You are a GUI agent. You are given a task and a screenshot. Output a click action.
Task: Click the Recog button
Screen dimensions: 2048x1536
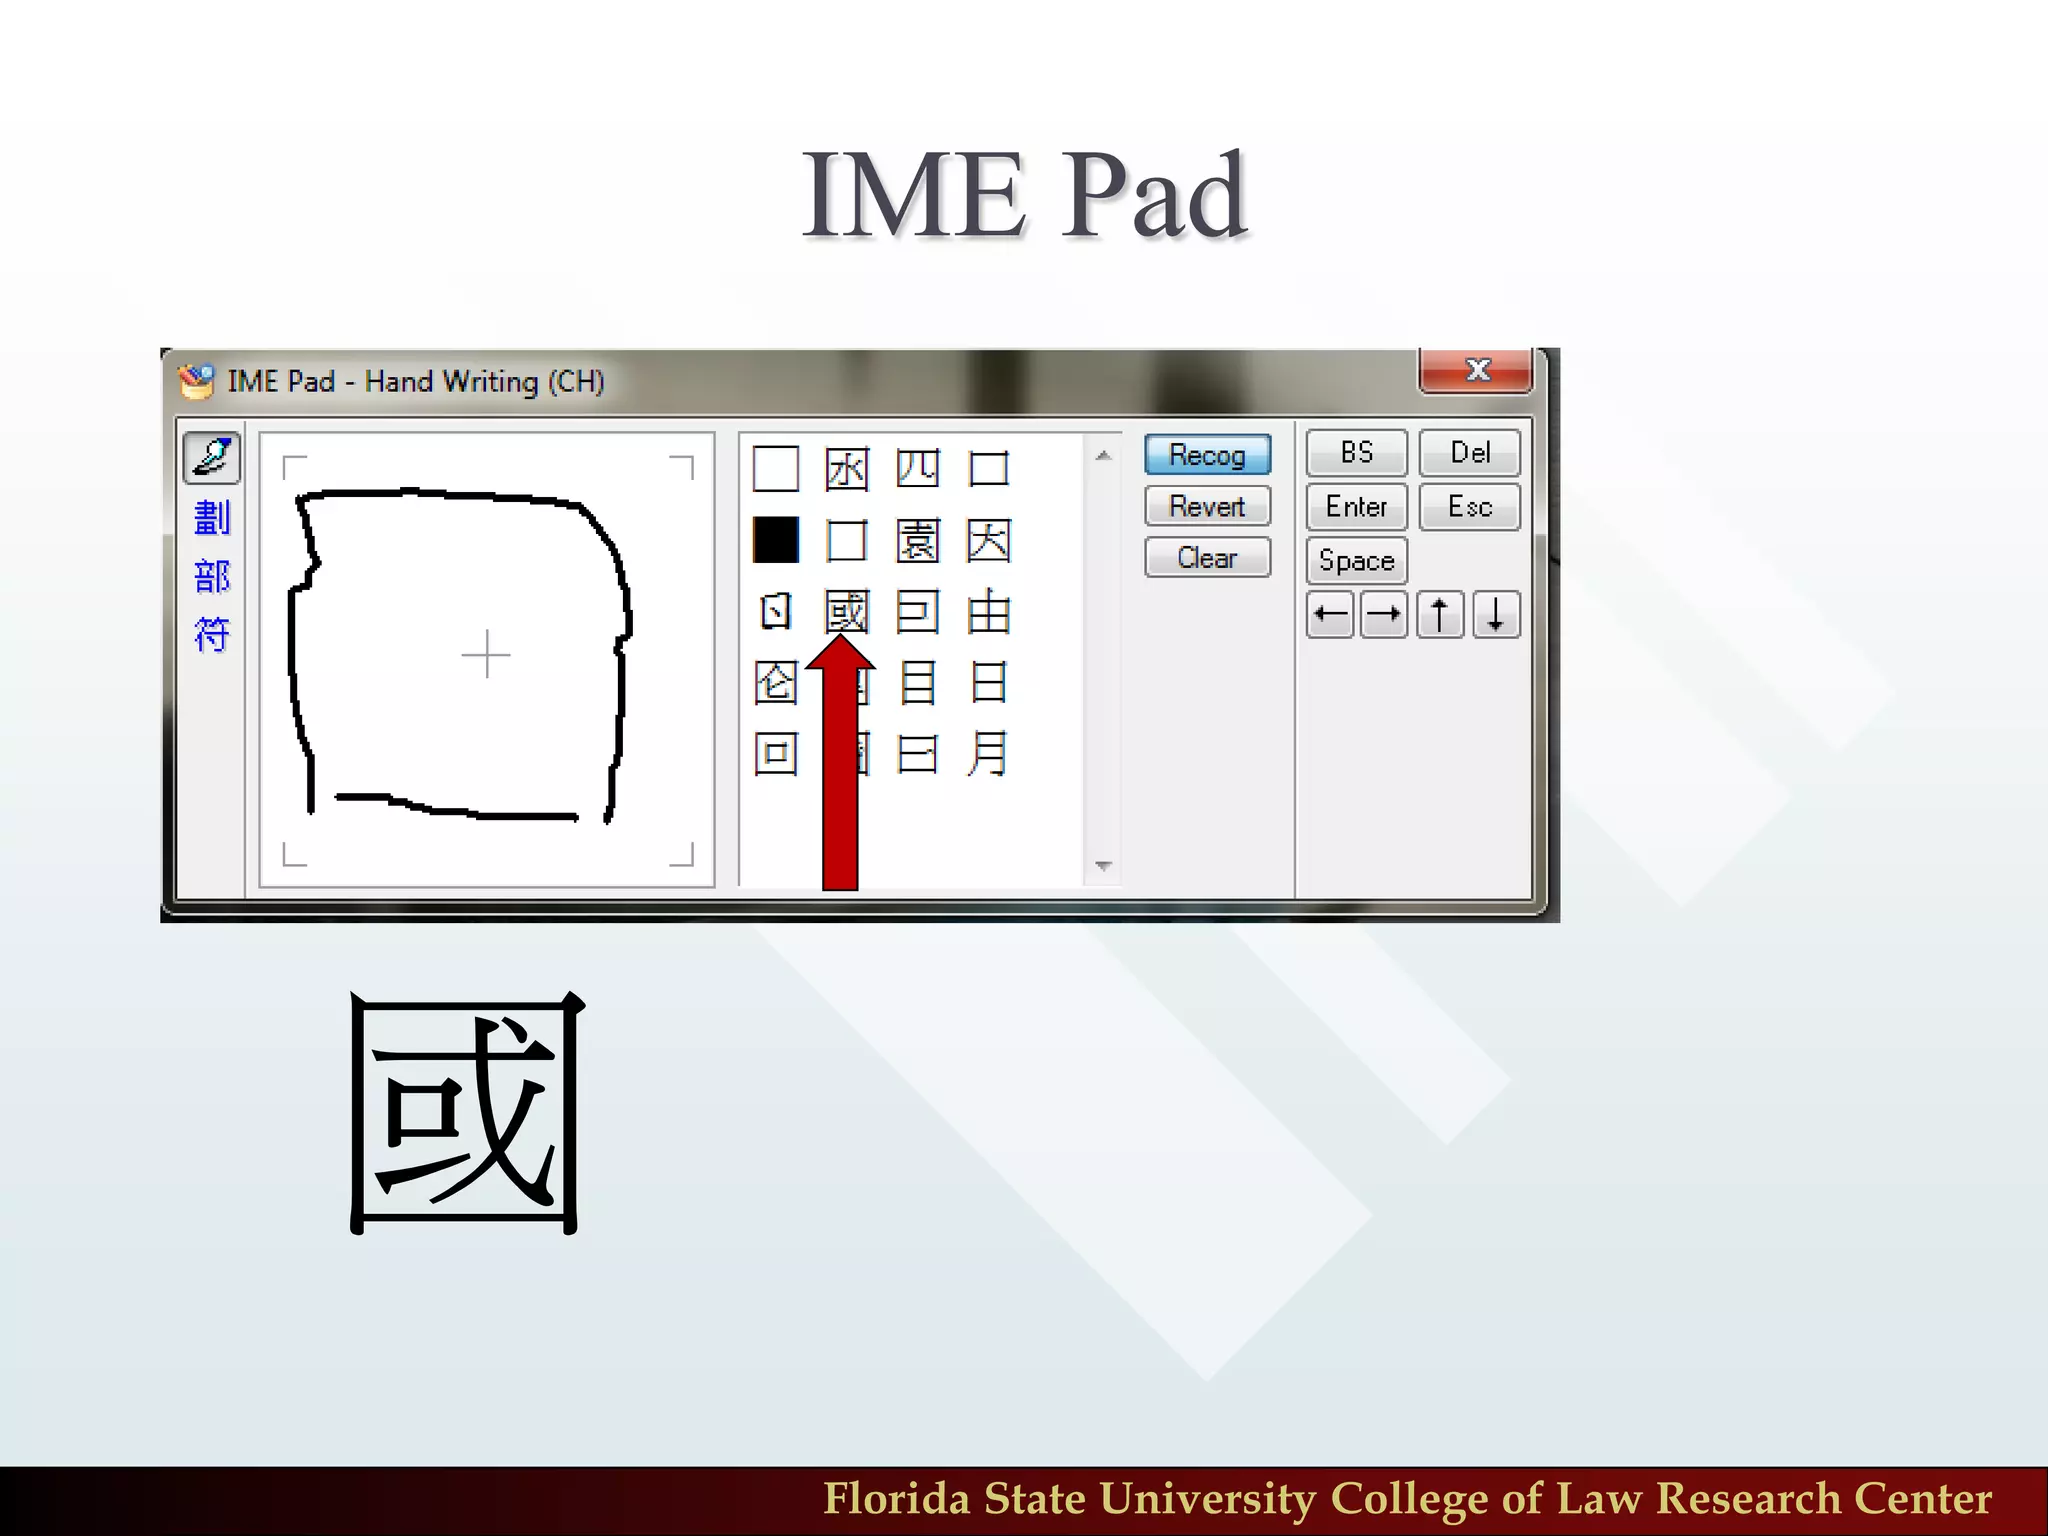(1207, 455)
